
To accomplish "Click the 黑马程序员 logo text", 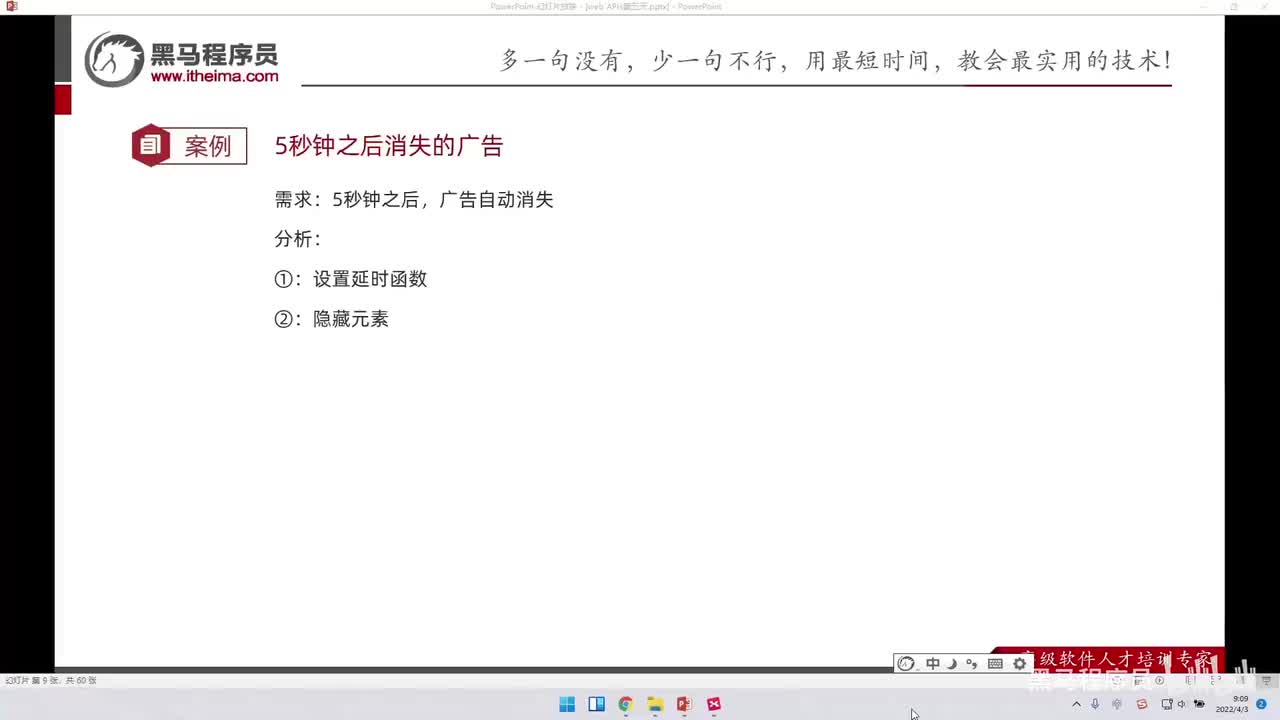I will pyautogui.click(x=214, y=53).
